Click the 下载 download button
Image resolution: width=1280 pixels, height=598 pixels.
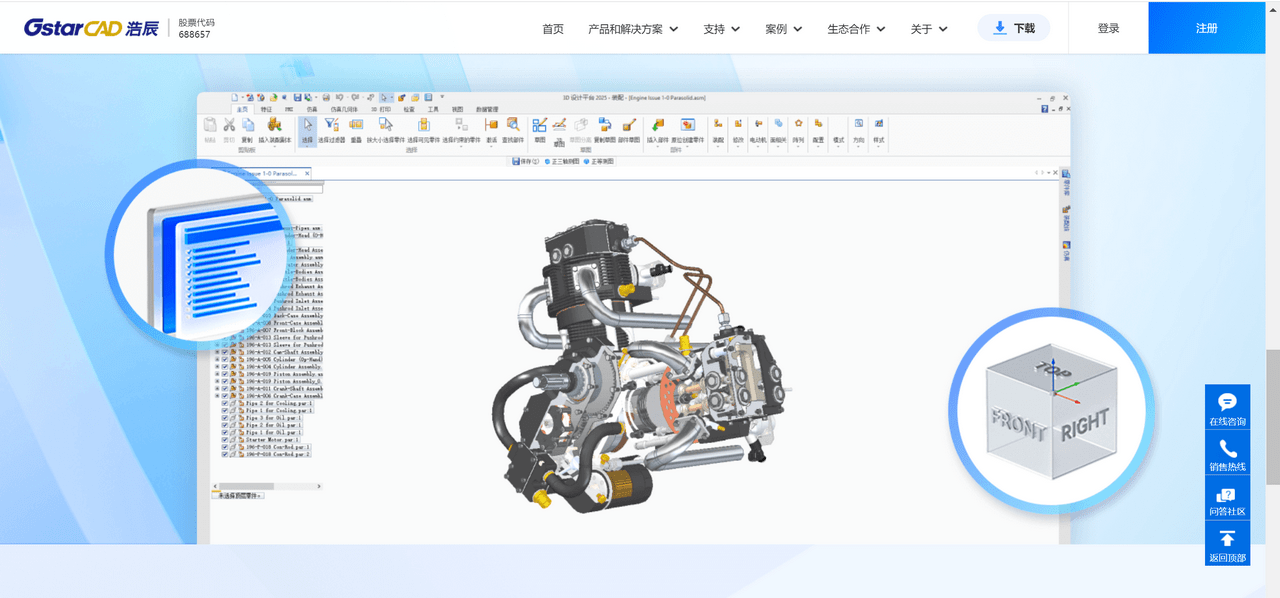pyautogui.click(x=1013, y=28)
